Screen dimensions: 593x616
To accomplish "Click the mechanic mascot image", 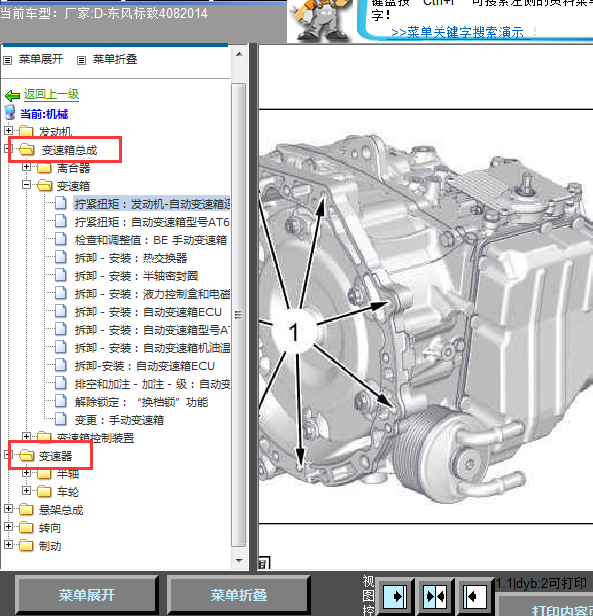I will 321,20.
